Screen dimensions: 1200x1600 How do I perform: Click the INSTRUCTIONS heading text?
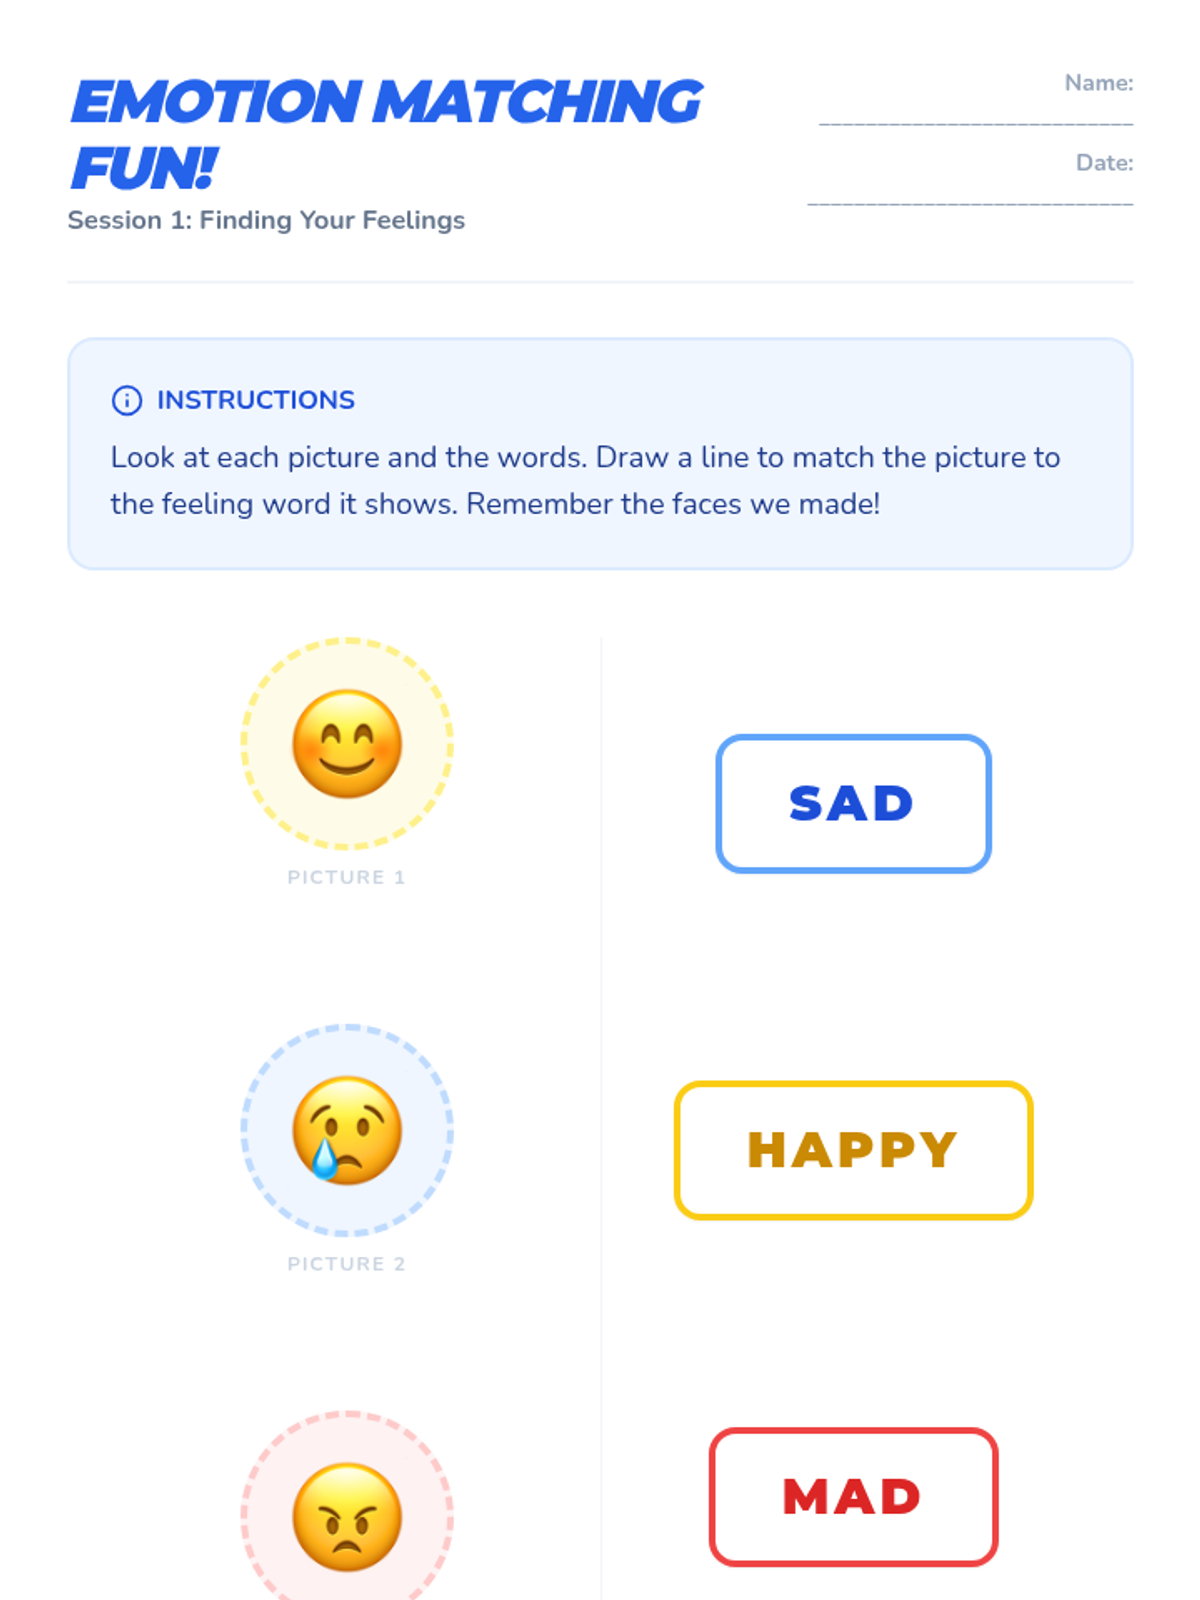coord(255,400)
